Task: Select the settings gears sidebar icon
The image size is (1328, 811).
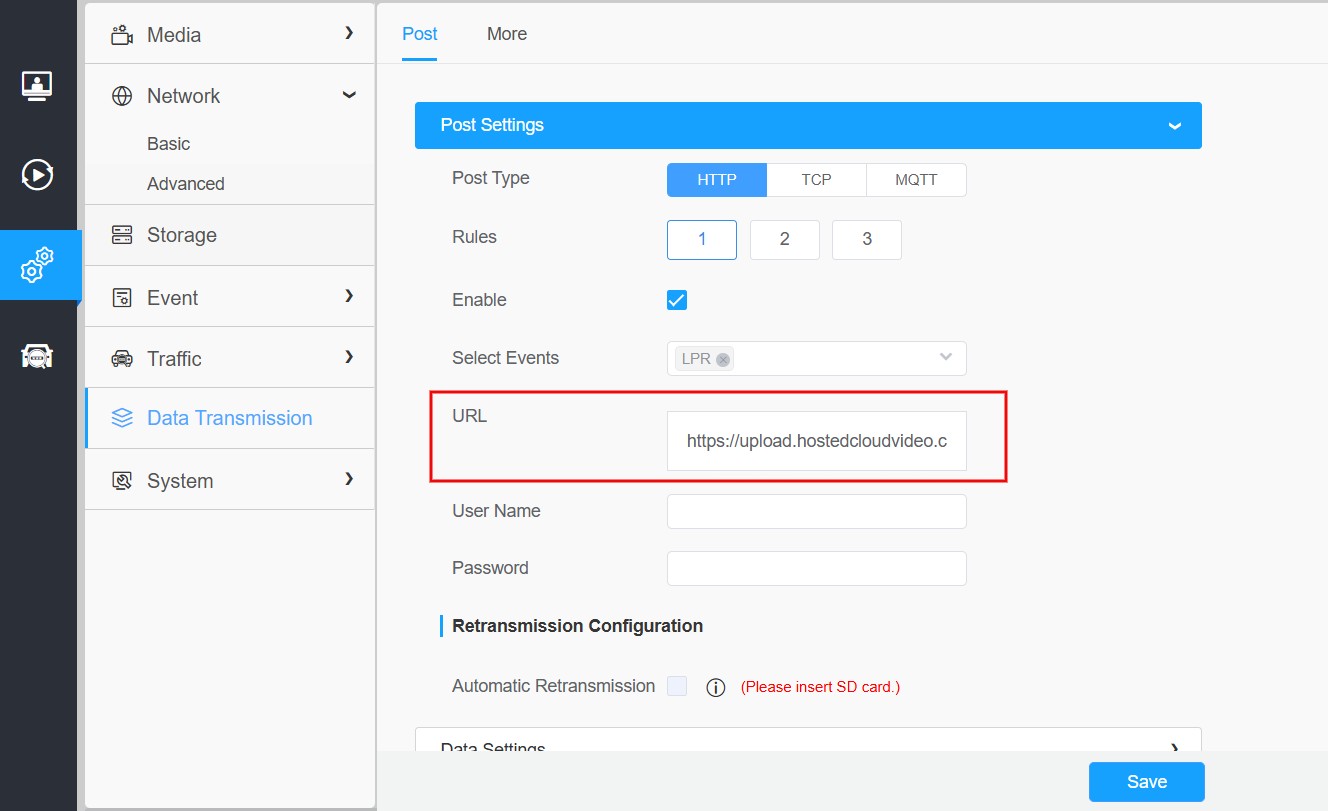Action: pos(37,265)
